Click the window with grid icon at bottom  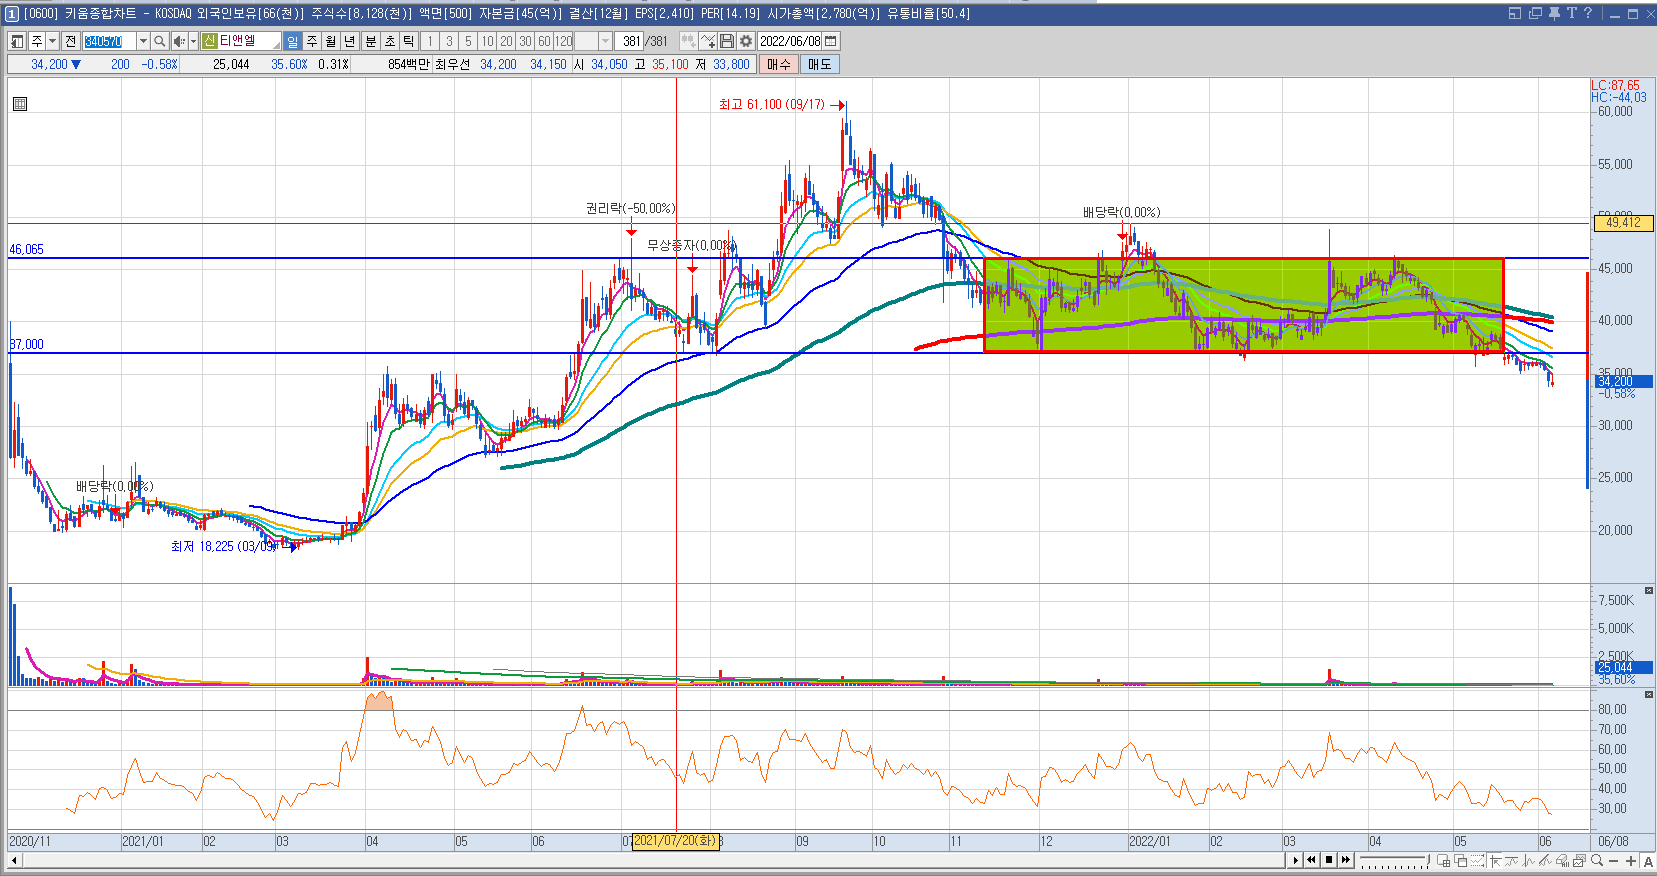click(x=1443, y=861)
